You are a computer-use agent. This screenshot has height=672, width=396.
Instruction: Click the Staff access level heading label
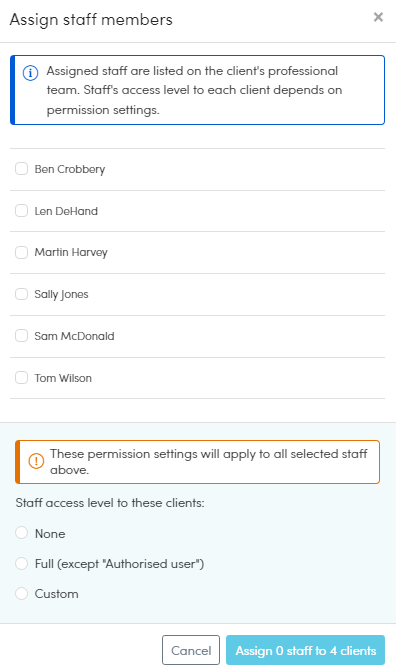(x=110, y=502)
